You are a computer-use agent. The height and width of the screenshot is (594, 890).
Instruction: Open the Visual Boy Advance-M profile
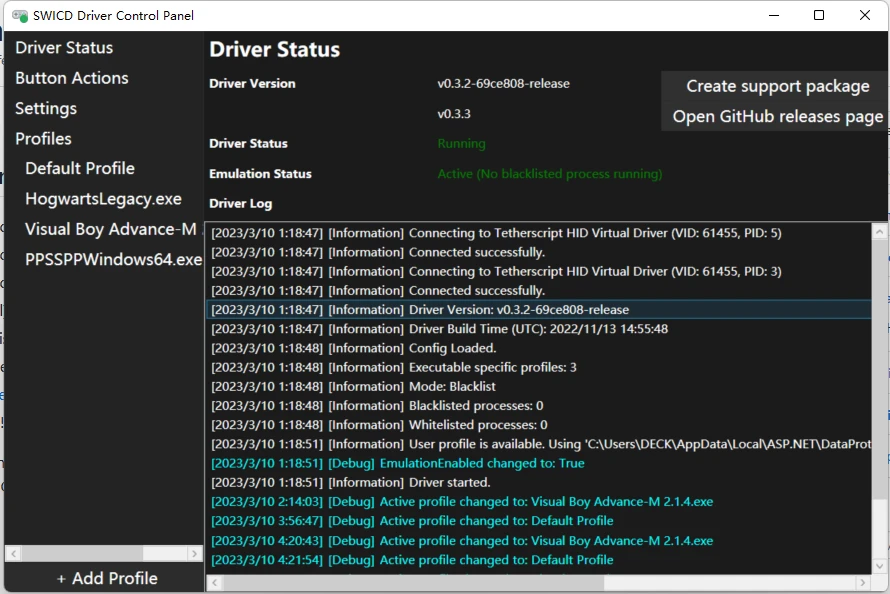(x=112, y=229)
